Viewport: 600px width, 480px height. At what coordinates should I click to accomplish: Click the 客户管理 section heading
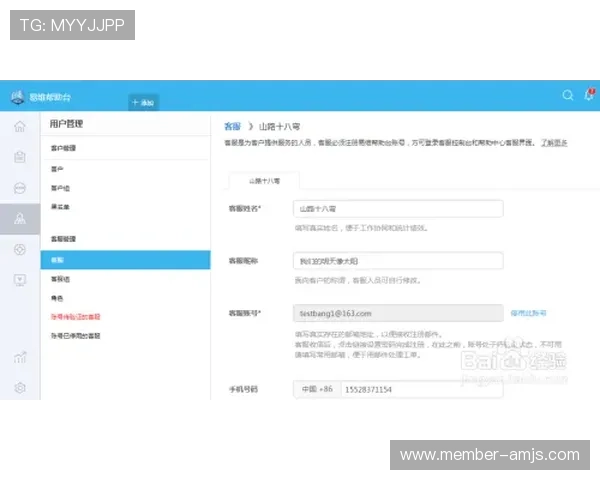pos(63,148)
